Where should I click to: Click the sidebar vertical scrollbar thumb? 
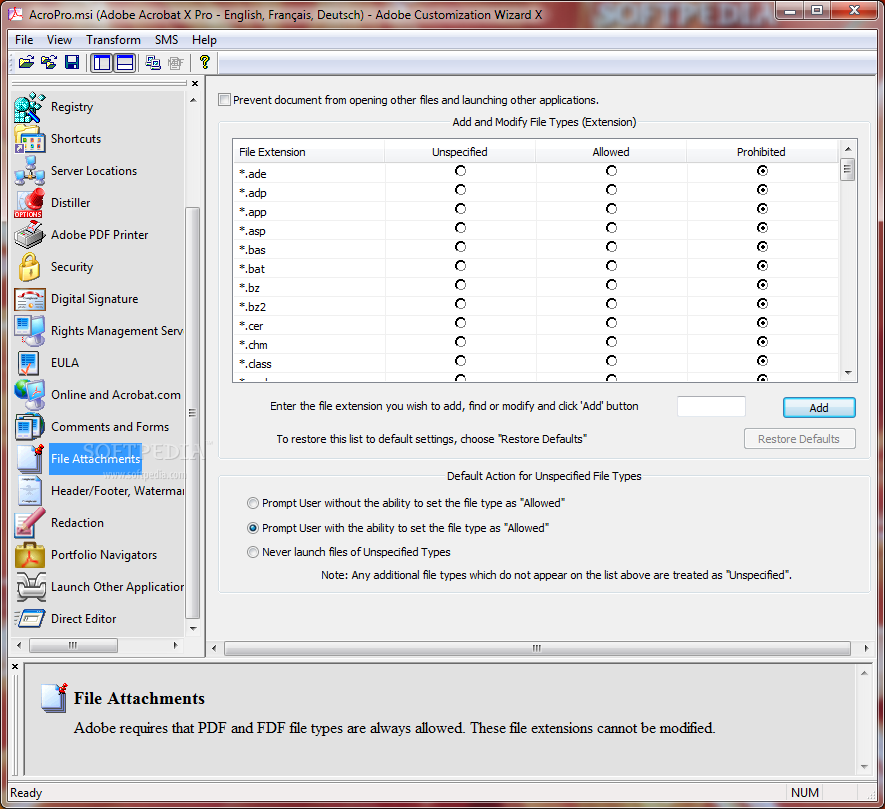click(192, 413)
